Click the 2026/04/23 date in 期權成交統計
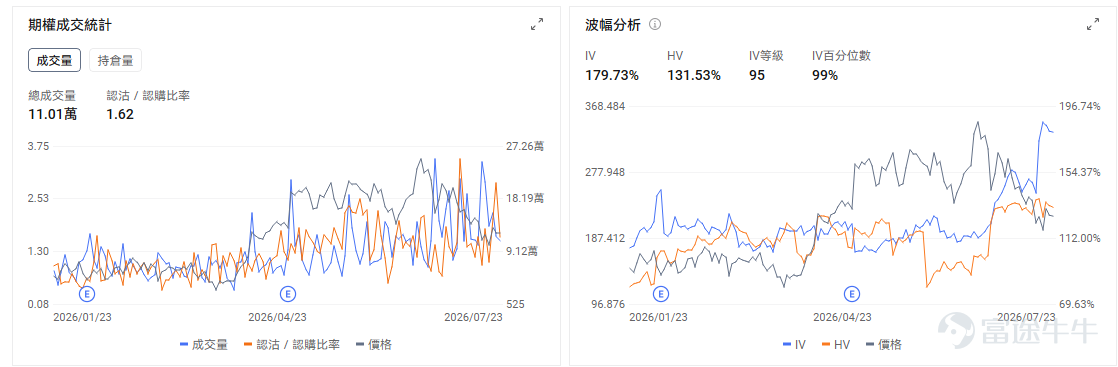 coord(277,317)
